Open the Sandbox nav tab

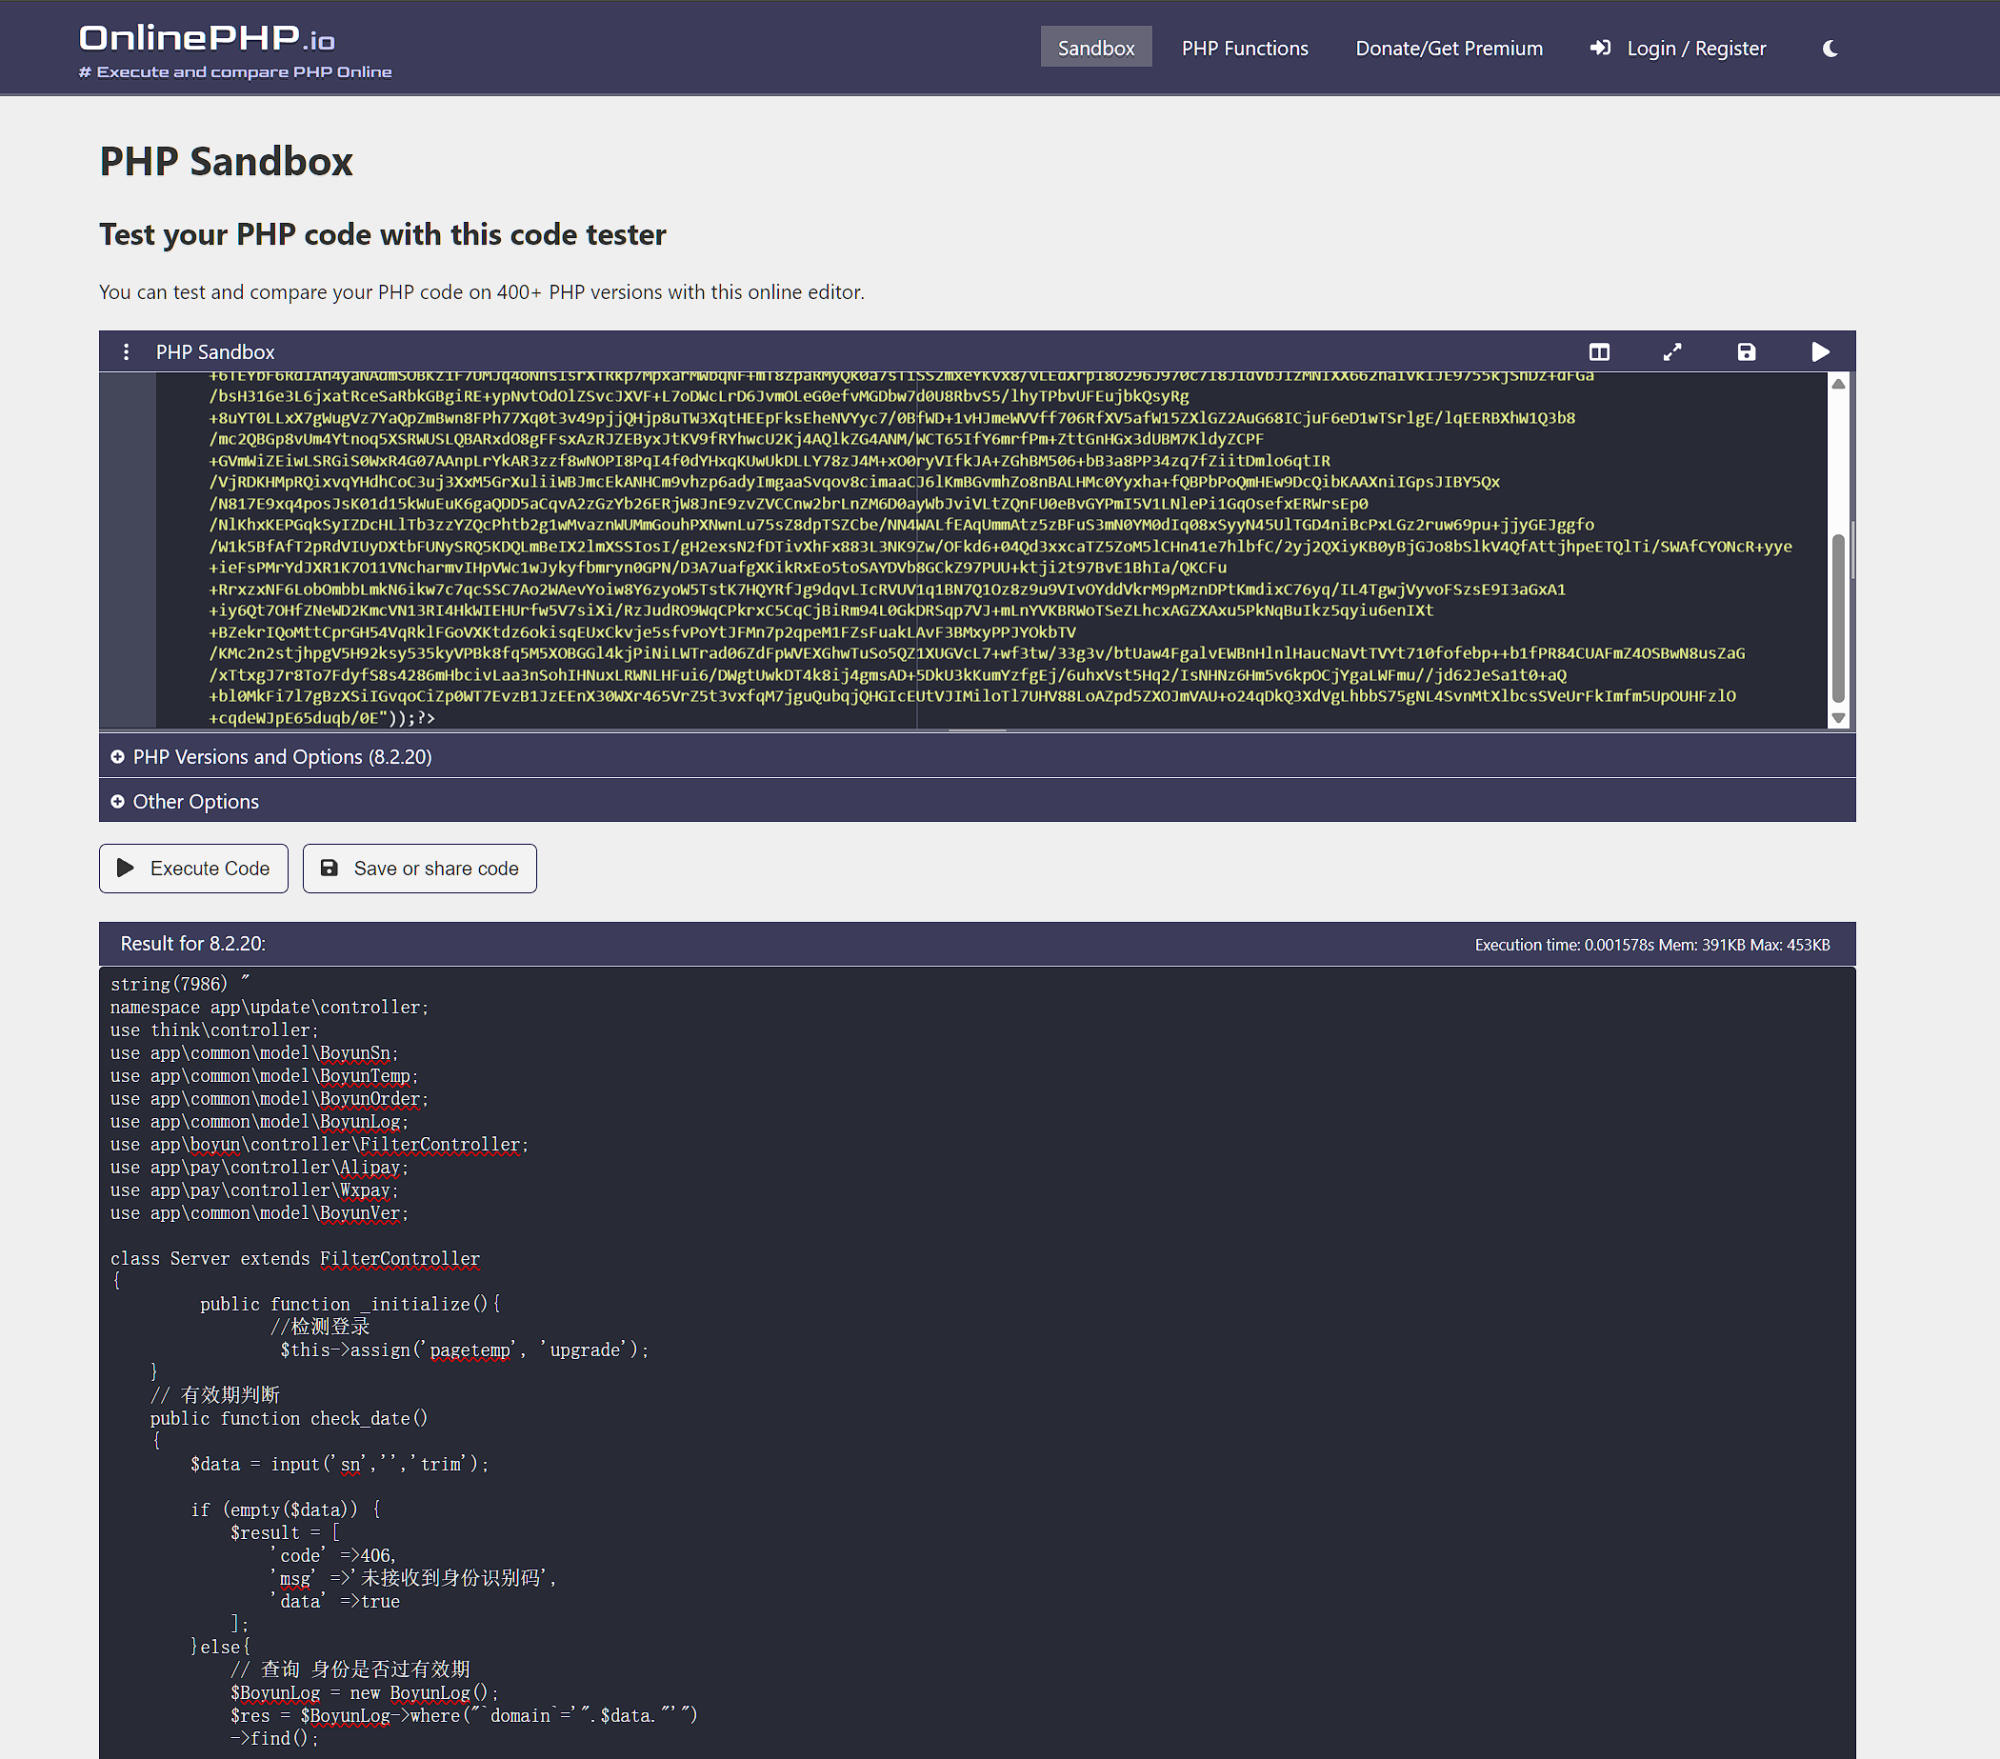(x=1096, y=48)
